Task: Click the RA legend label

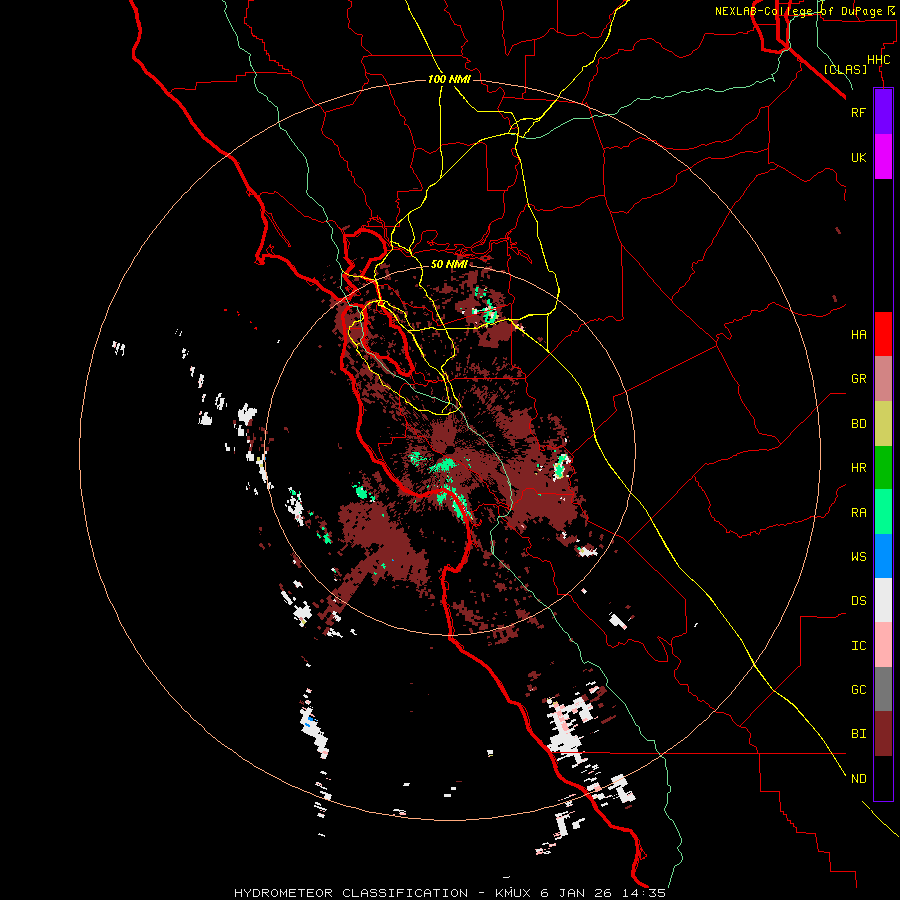Action: tap(858, 513)
